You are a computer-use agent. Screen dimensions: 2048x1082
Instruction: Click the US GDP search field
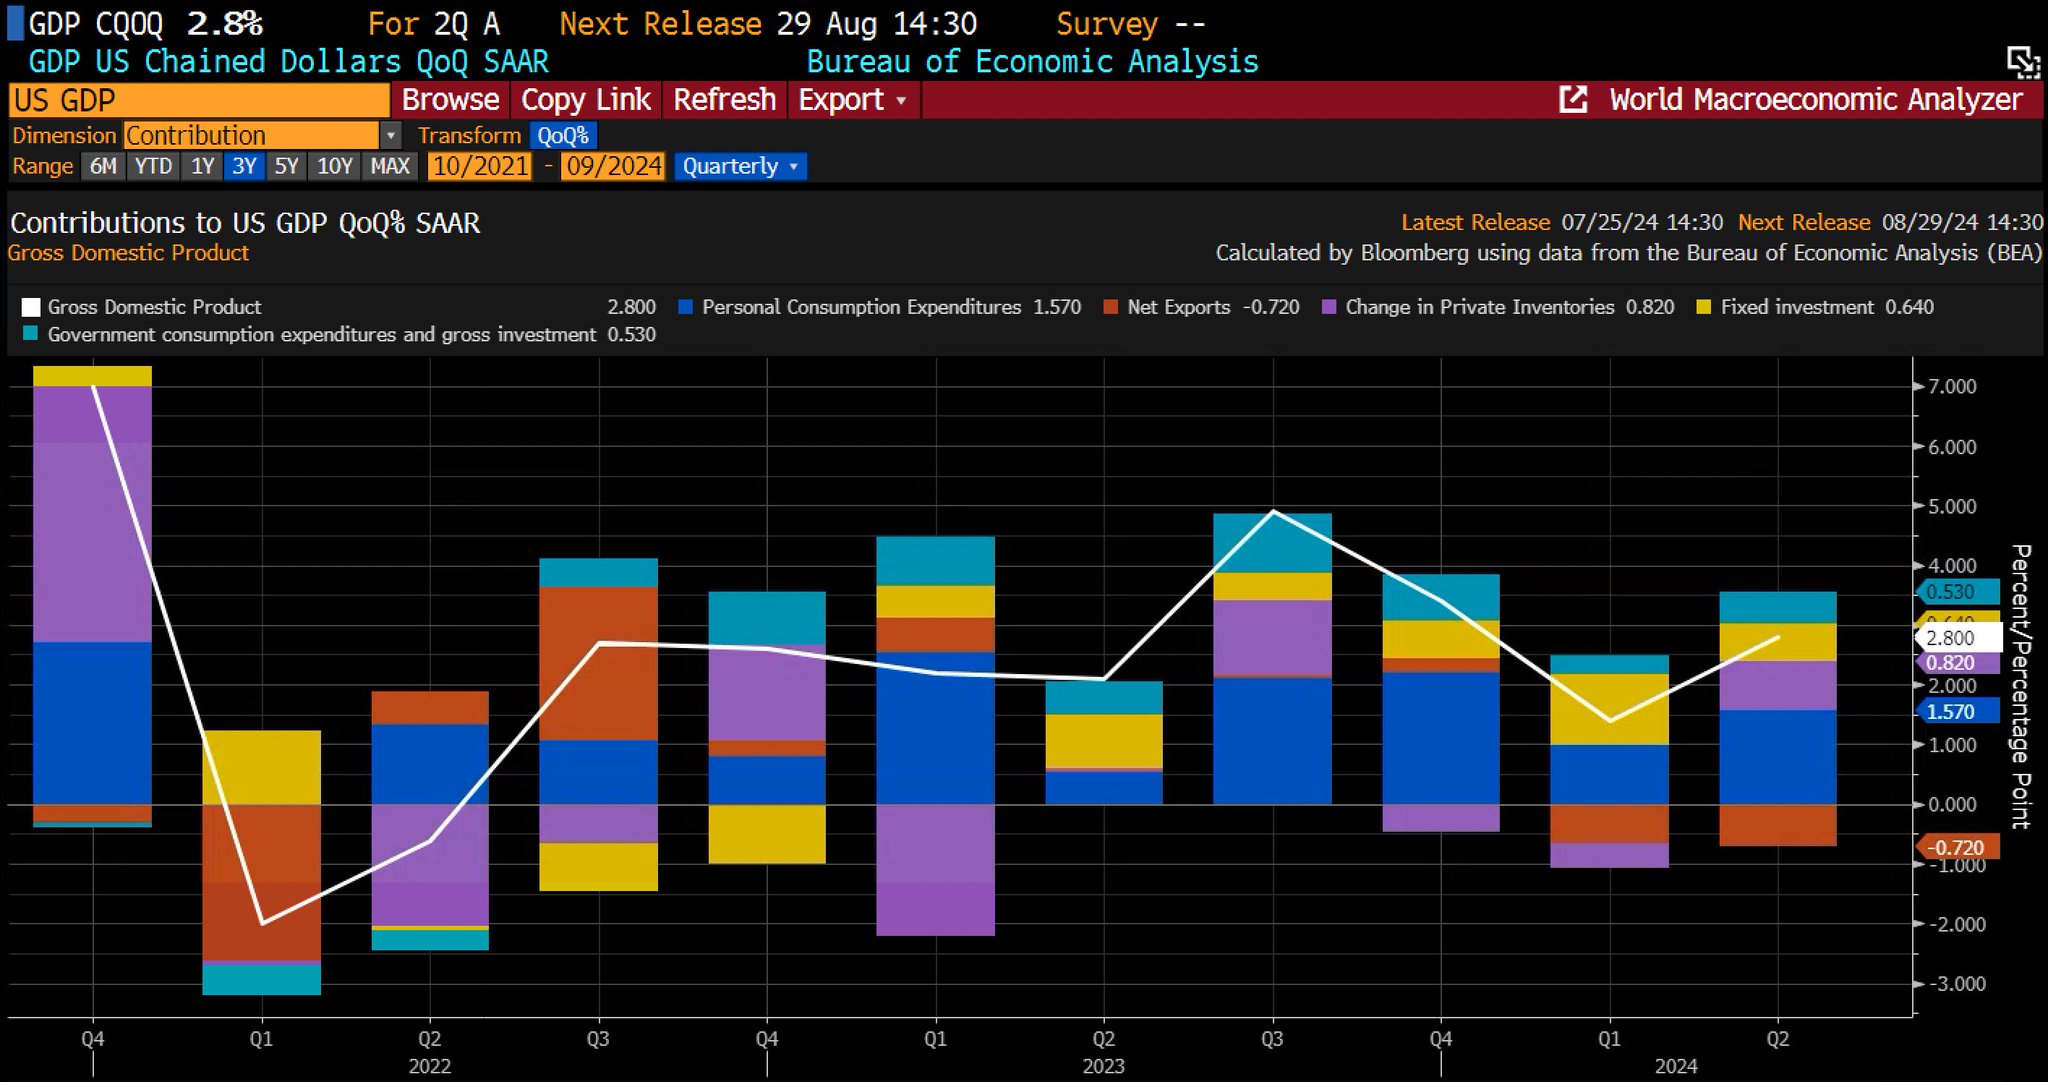point(199,100)
